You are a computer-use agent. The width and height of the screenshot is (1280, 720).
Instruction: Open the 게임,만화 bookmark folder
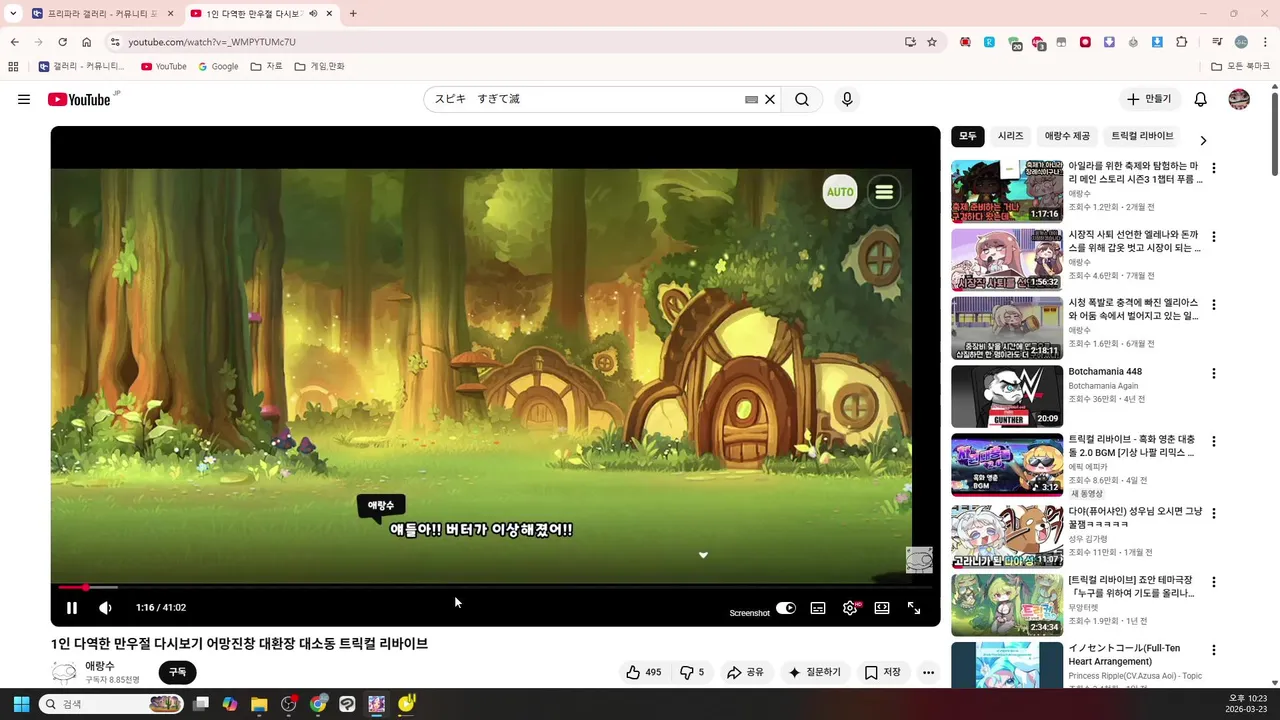320,66
